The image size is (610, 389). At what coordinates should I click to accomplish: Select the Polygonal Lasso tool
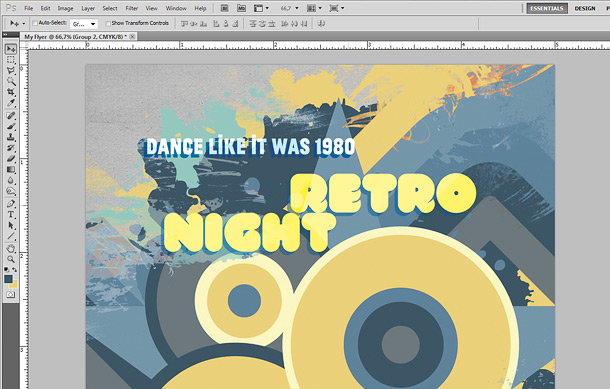coord(11,70)
